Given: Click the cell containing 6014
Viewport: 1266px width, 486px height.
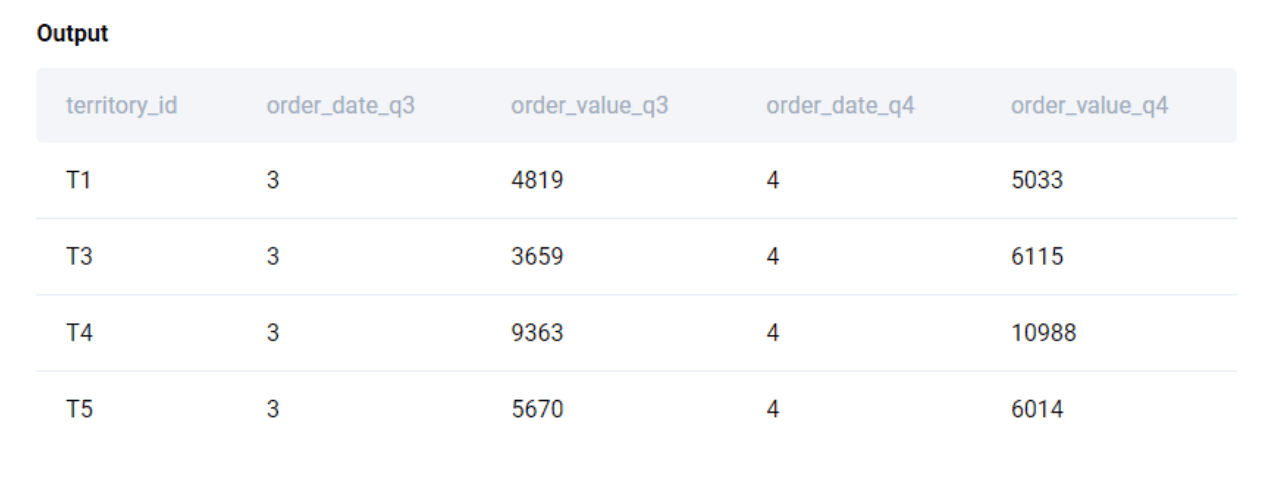Looking at the screenshot, I should [1037, 409].
